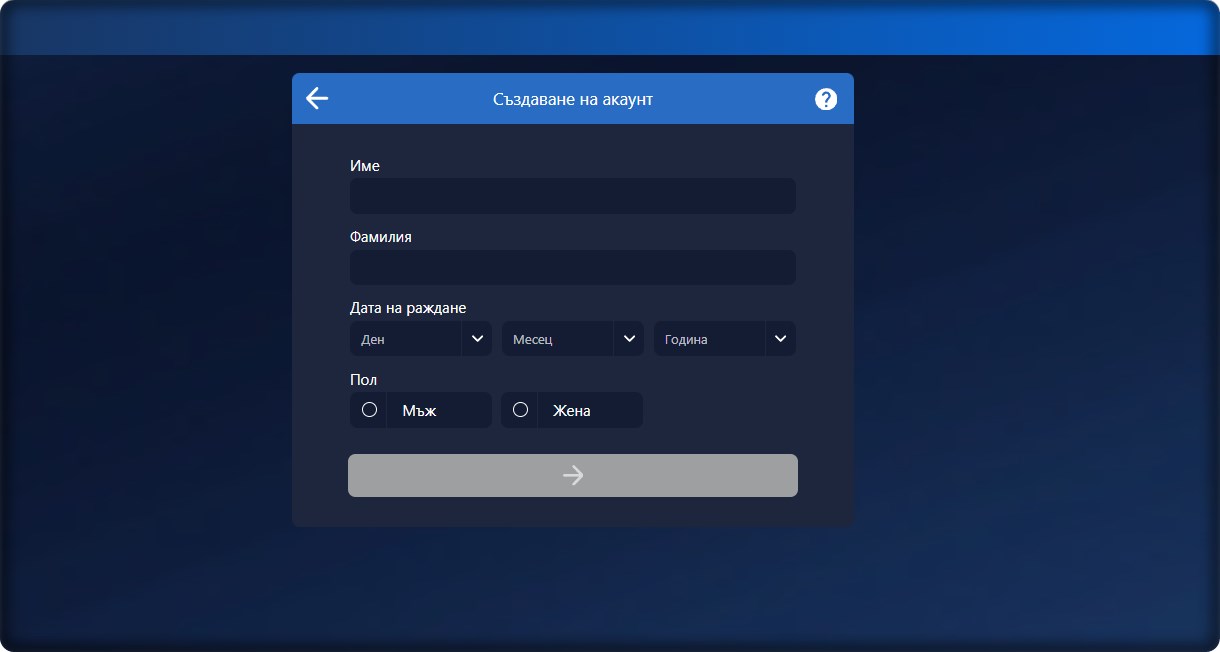Viewport: 1220px width, 652px height.
Task: Click the right arrow icon to continue
Action: click(573, 475)
